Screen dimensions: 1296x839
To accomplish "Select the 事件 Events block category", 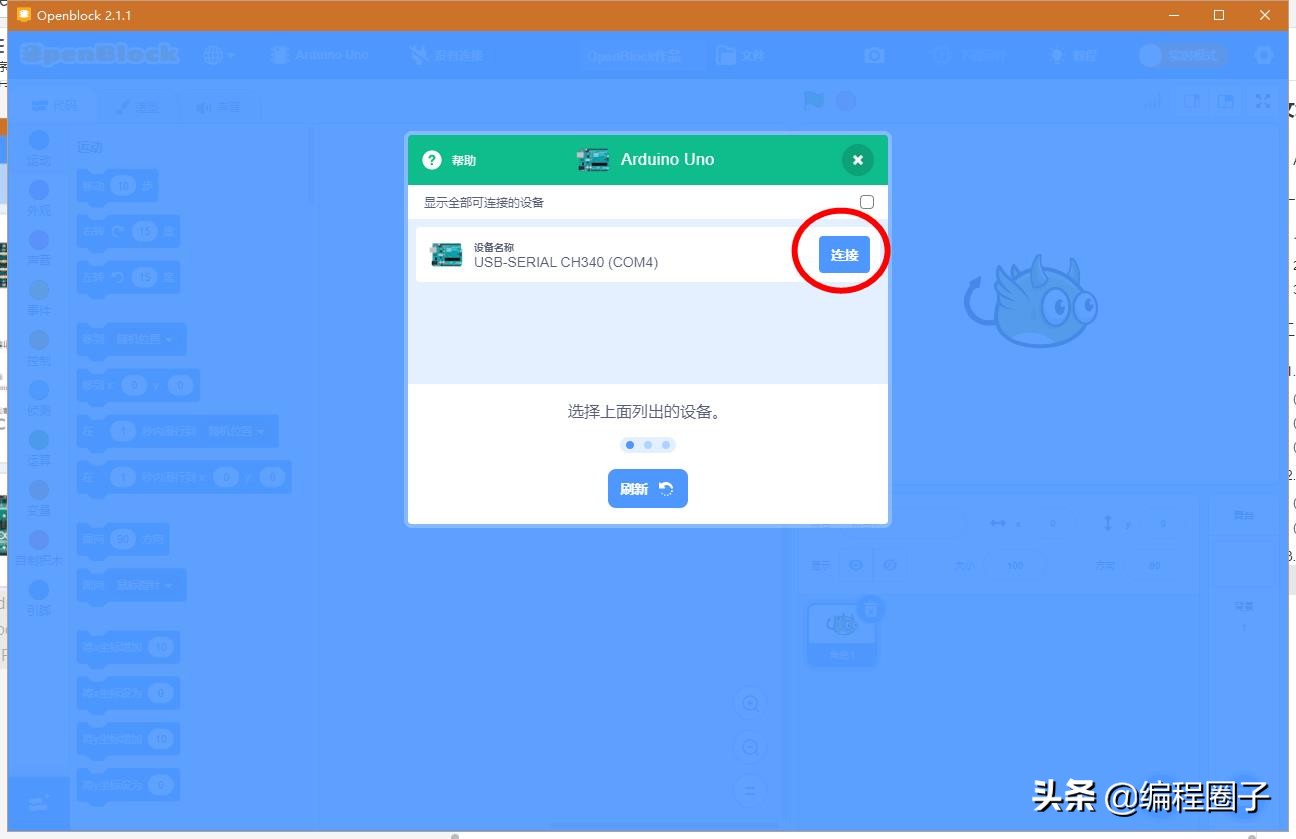I will pyautogui.click(x=38, y=298).
